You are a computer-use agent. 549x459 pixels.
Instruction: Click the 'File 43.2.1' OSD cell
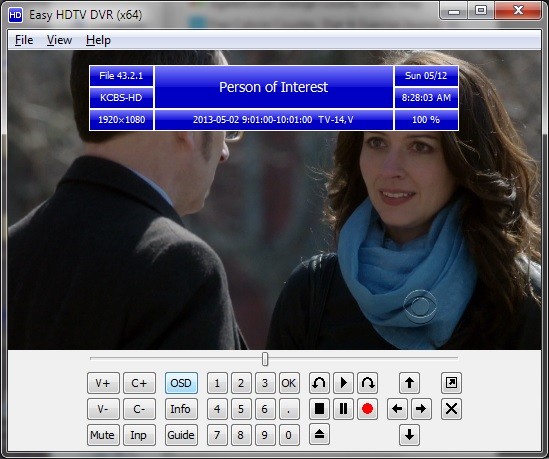tap(121, 76)
